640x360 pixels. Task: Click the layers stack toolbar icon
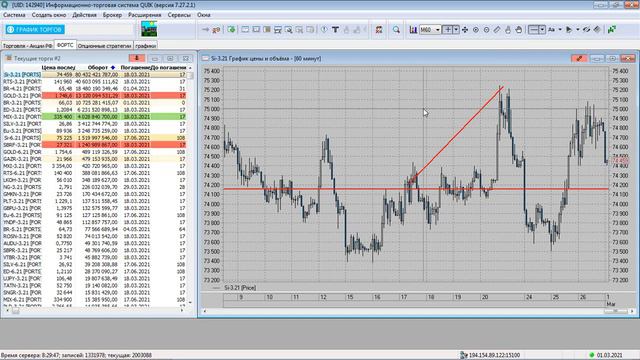(597, 29)
